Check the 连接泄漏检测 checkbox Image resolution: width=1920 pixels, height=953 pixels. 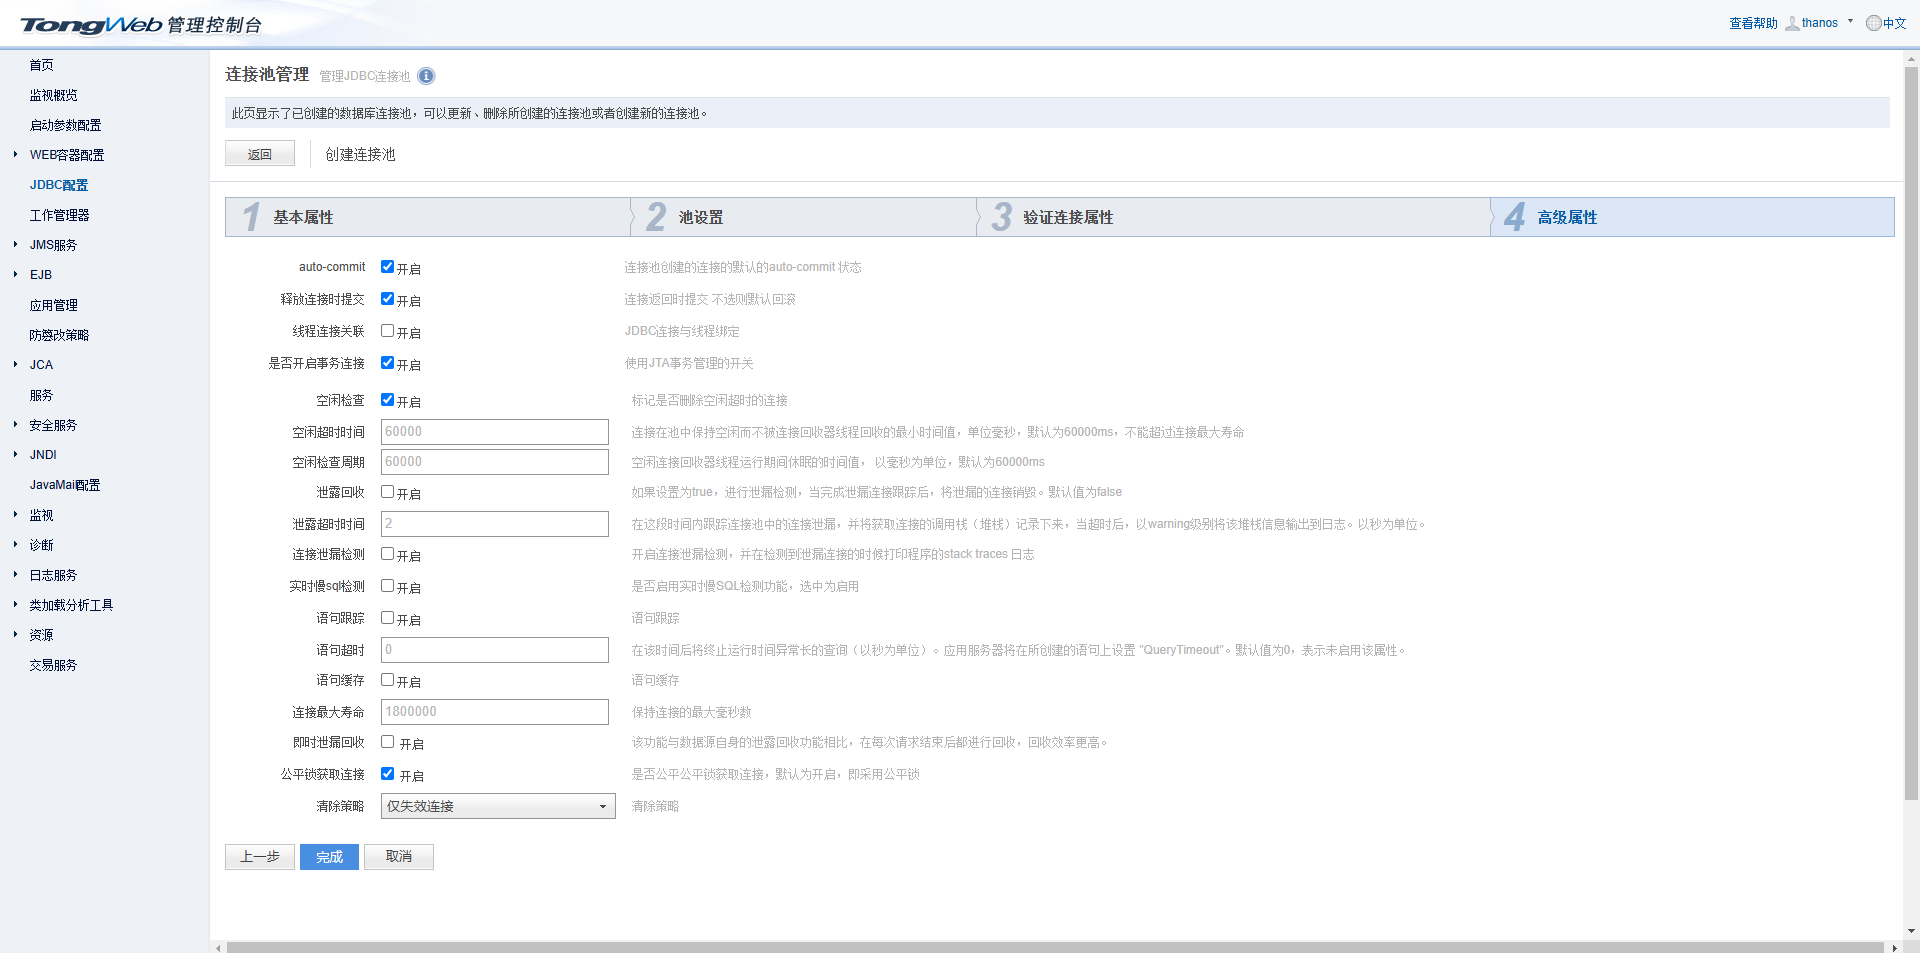[387, 554]
